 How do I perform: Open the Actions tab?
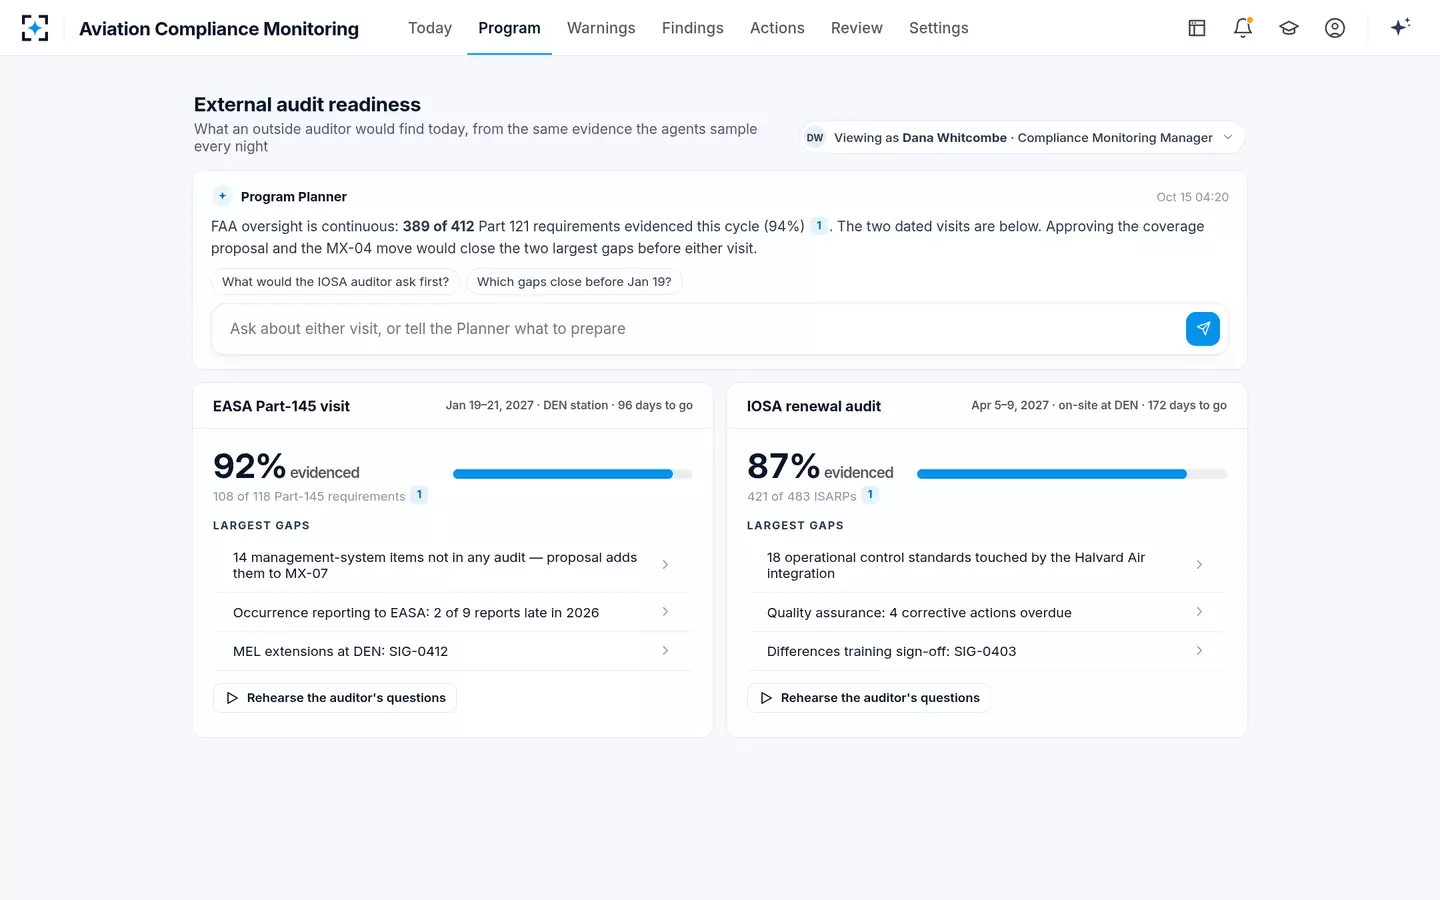(777, 28)
